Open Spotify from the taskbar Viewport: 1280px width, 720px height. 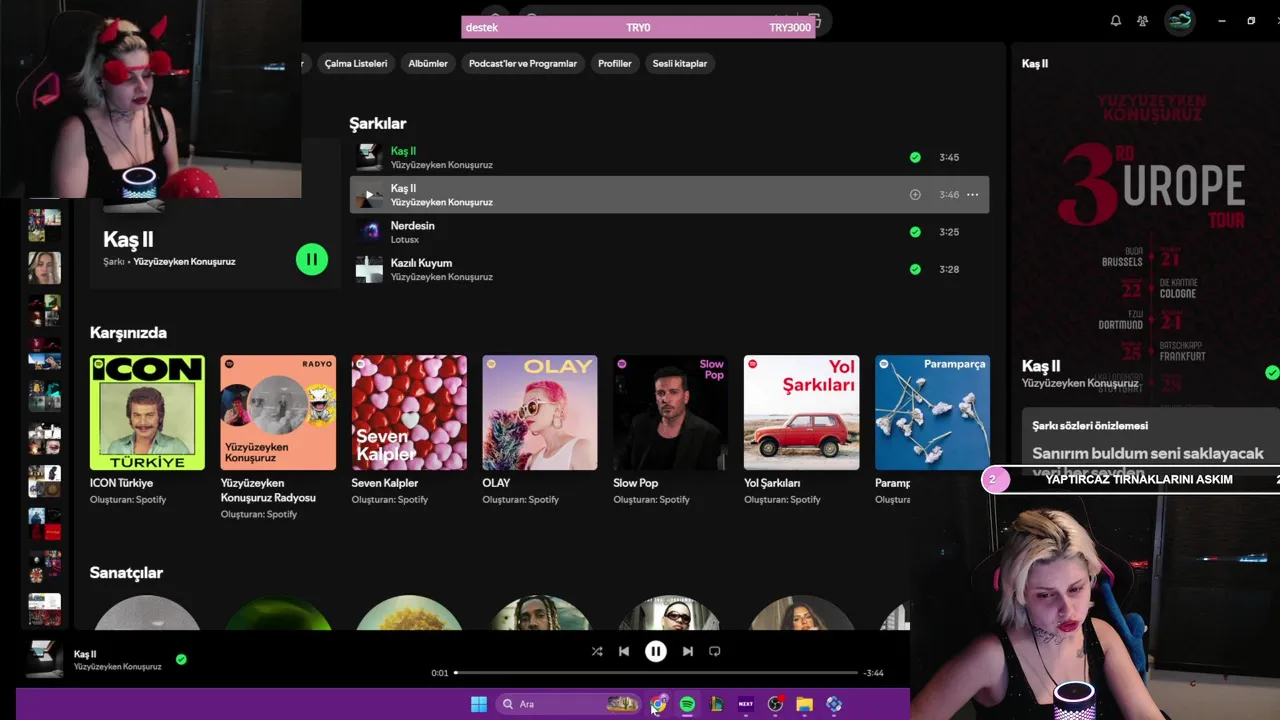[x=687, y=704]
